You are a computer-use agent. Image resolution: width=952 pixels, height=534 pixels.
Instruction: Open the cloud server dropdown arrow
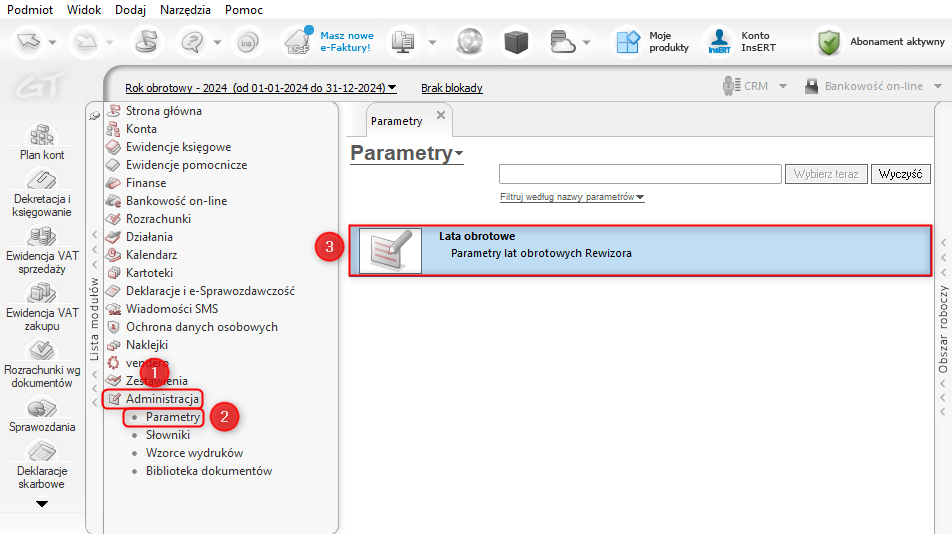tap(586, 42)
